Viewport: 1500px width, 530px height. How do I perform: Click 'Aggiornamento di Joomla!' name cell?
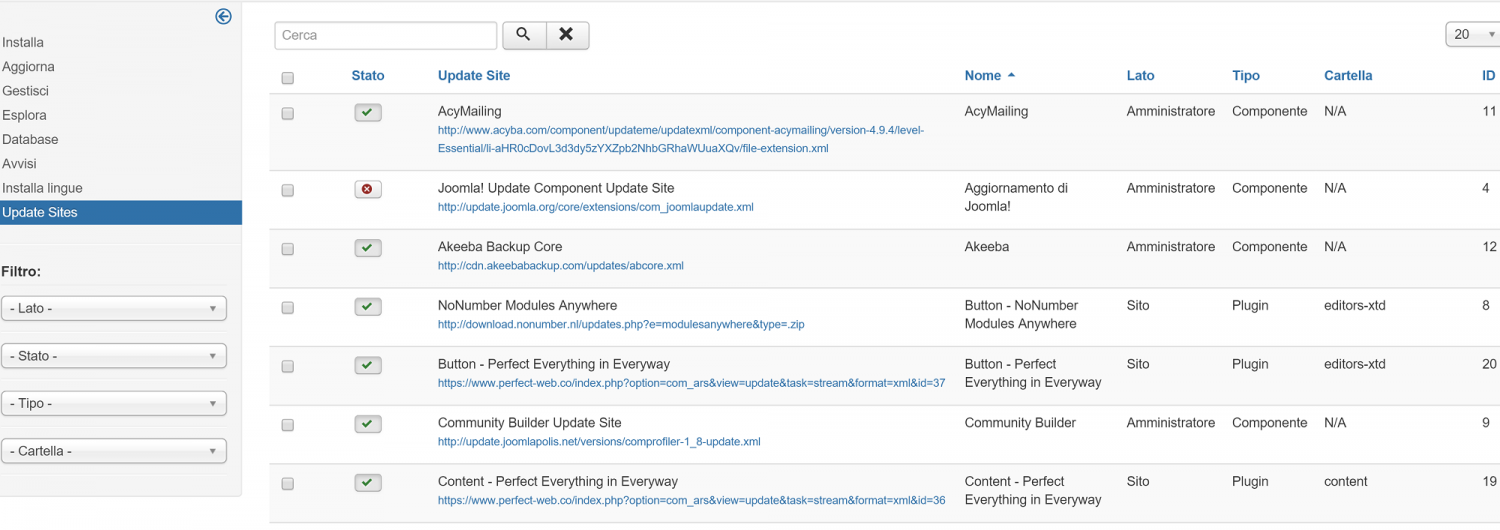1016,197
